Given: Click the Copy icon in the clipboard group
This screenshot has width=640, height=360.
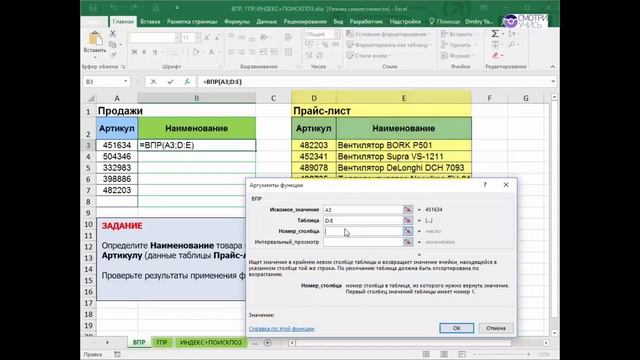Looking at the screenshot, I should point(113,44).
